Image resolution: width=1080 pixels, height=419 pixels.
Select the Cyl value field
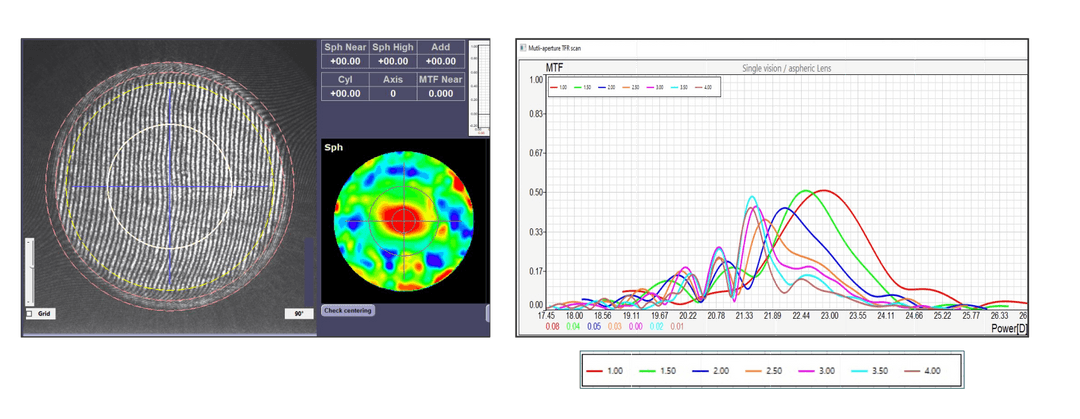(344, 93)
